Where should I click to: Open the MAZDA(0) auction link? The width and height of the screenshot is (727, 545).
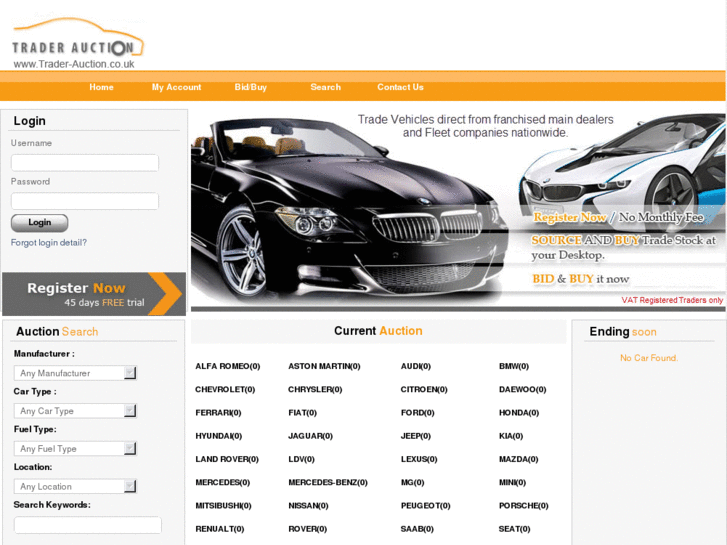tap(518, 459)
